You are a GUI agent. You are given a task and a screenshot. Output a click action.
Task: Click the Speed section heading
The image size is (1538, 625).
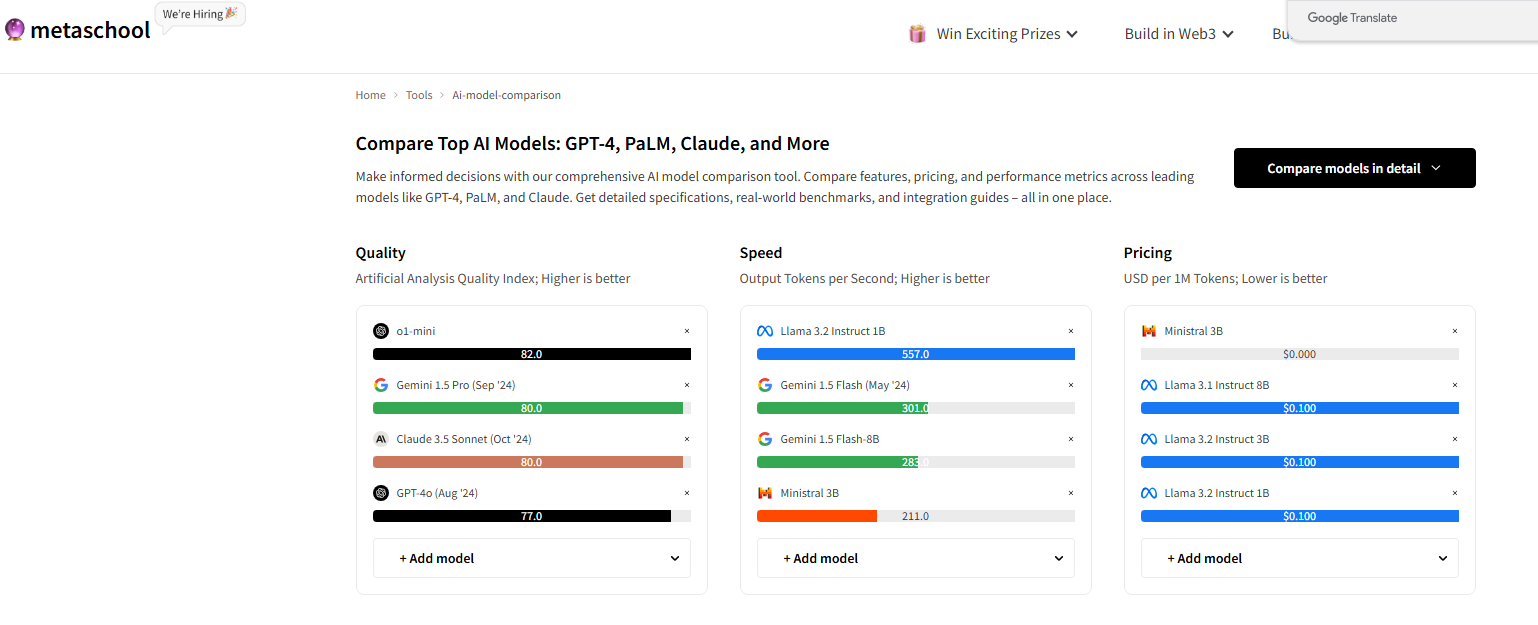[x=761, y=253]
